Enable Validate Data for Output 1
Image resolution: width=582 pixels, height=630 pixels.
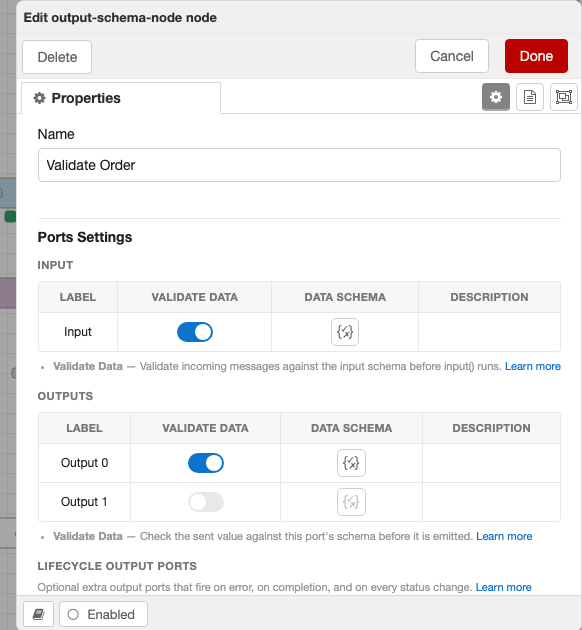coord(206,502)
